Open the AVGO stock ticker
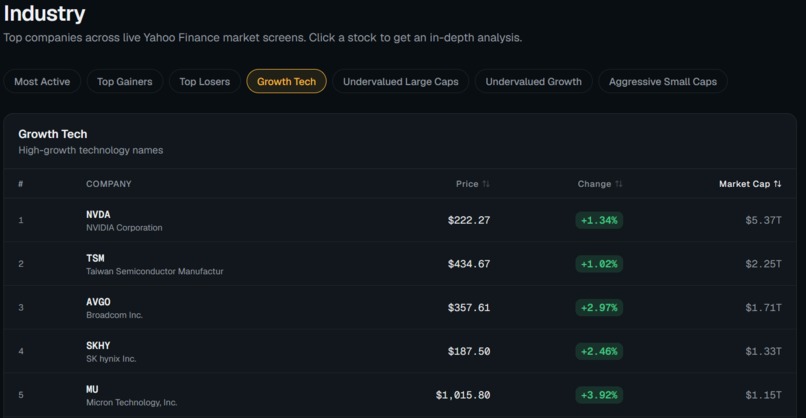Viewport: 806px width, 418px height. pyautogui.click(x=98, y=302)
